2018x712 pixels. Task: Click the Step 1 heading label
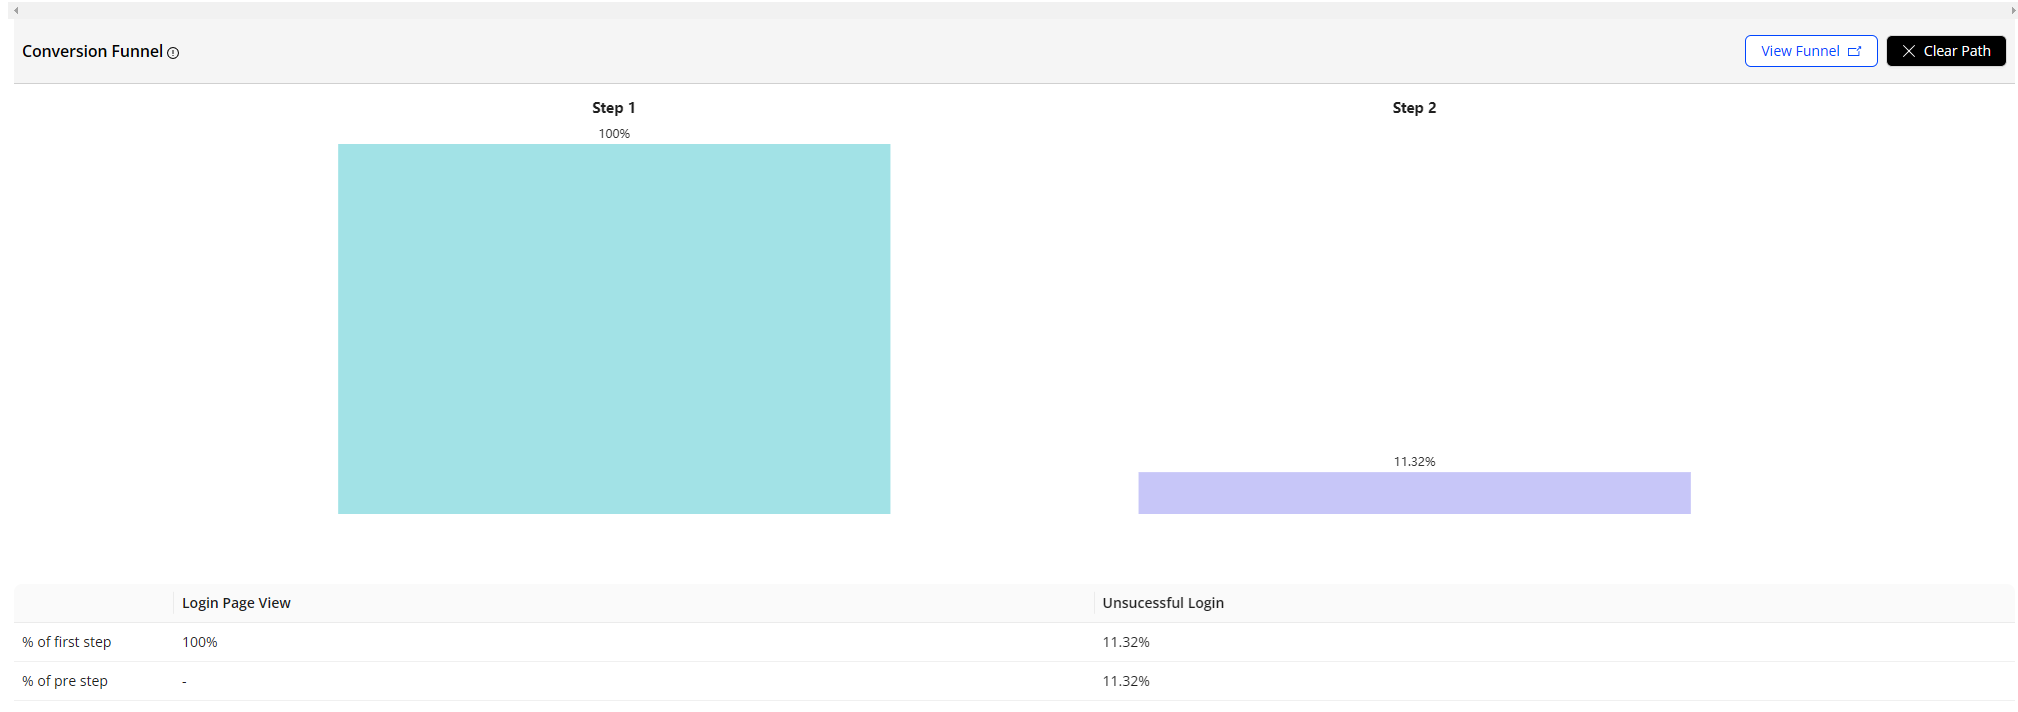(x=613, y=108)
